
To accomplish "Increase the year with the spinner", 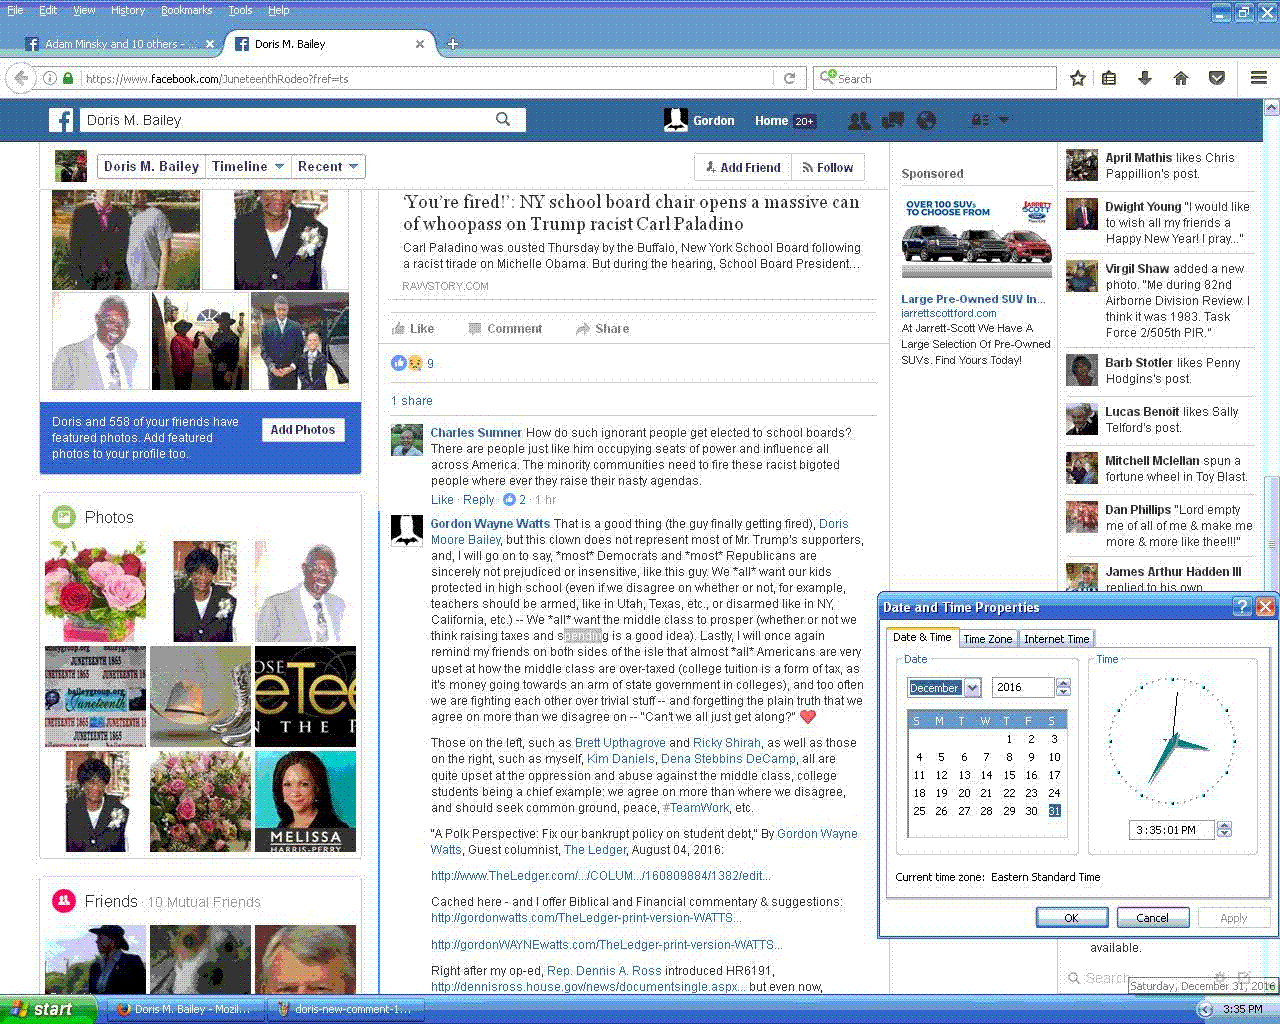I will tap(1063, 683).
